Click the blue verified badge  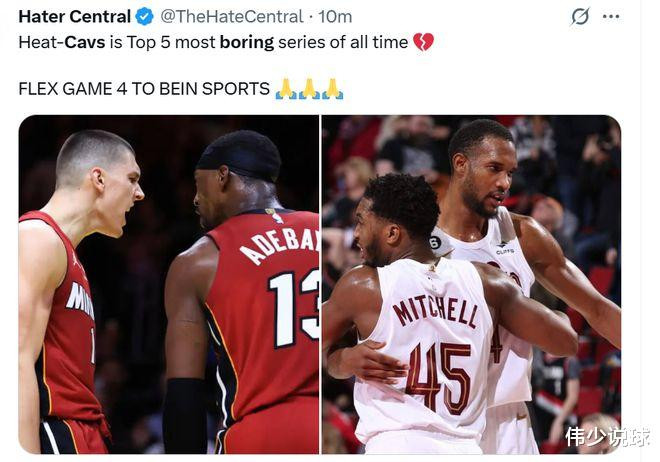[145, 17]
